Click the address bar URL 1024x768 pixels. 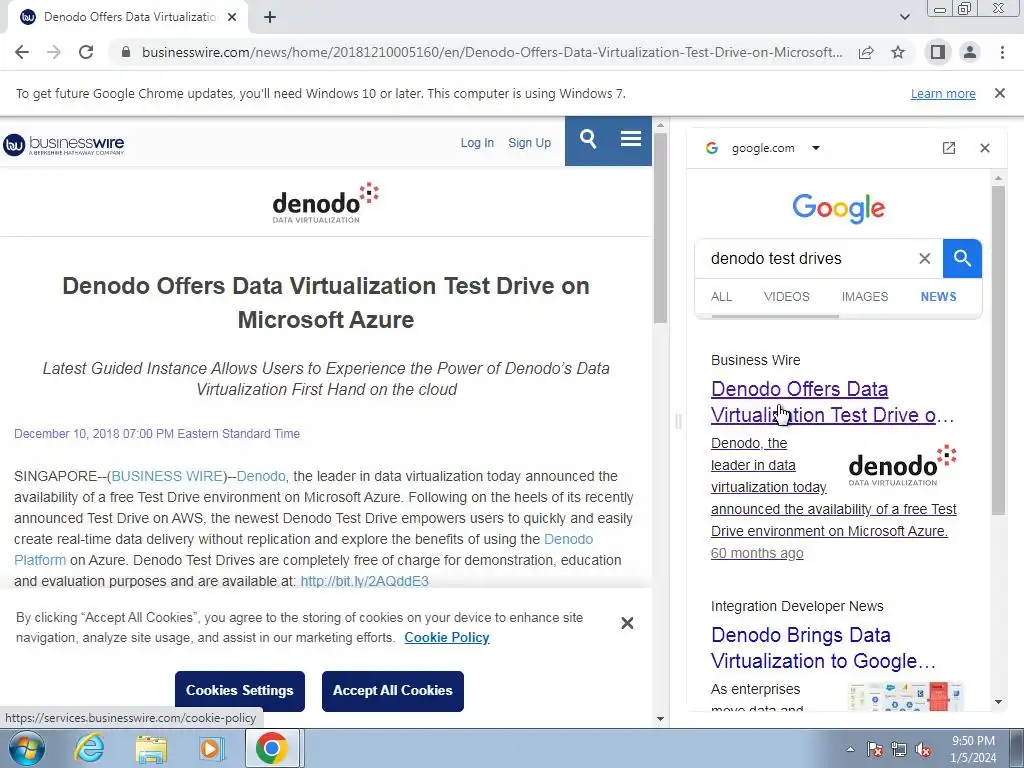pos(492,52)
